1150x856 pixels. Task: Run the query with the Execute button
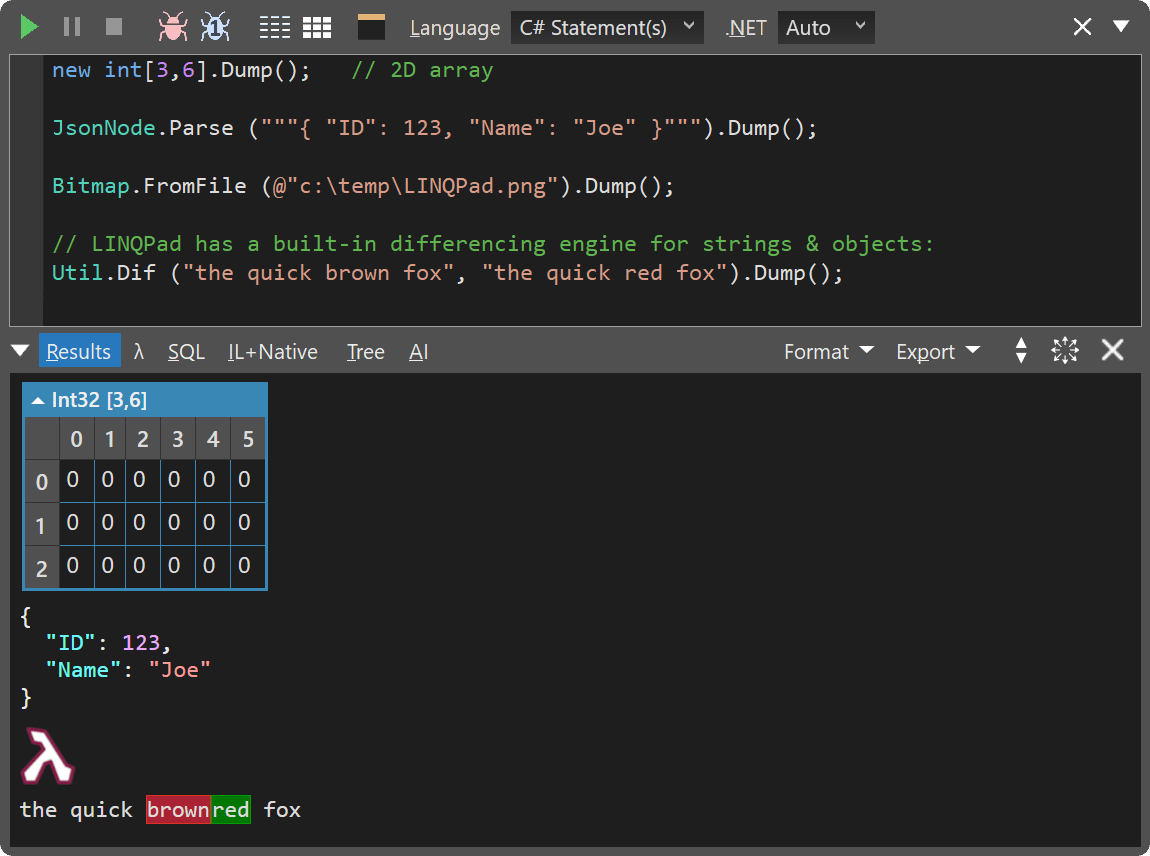point(28,27)
